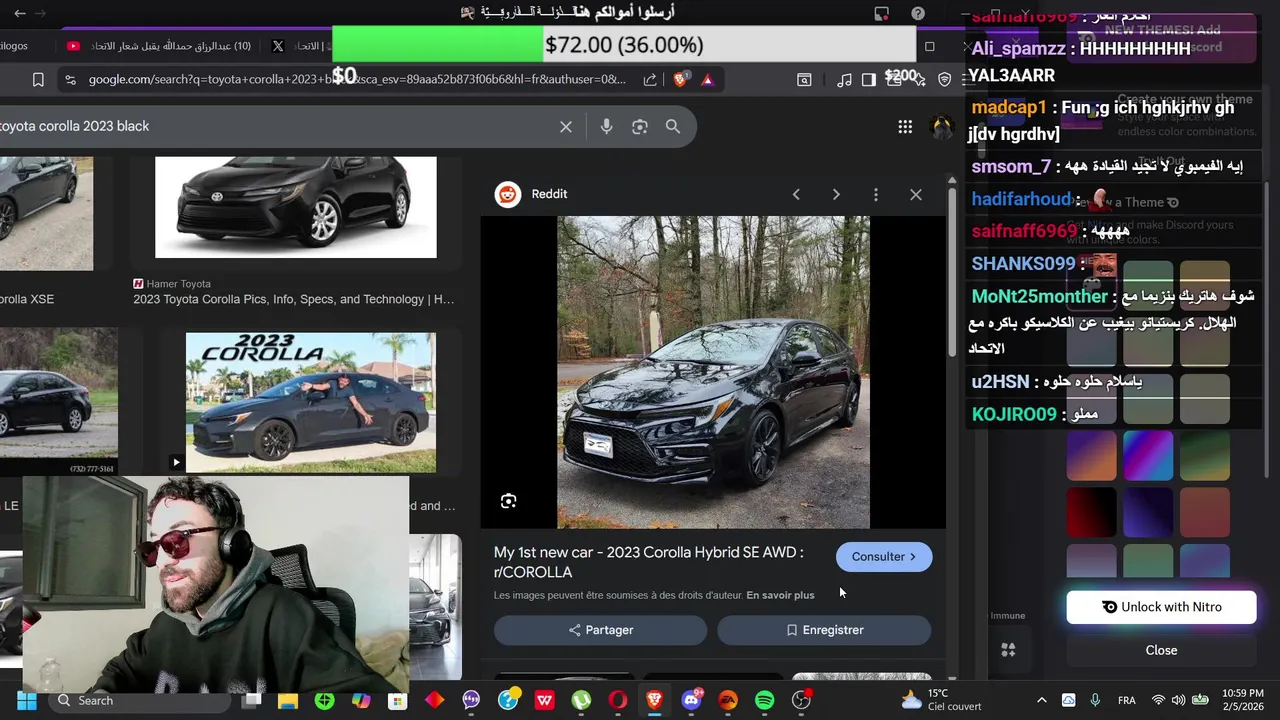The width and height of the screenshot is (1280, 720).
Task: Open 2023 Toyota Corolla Pics, Info, Specs result
Action: tap(294, 299)
